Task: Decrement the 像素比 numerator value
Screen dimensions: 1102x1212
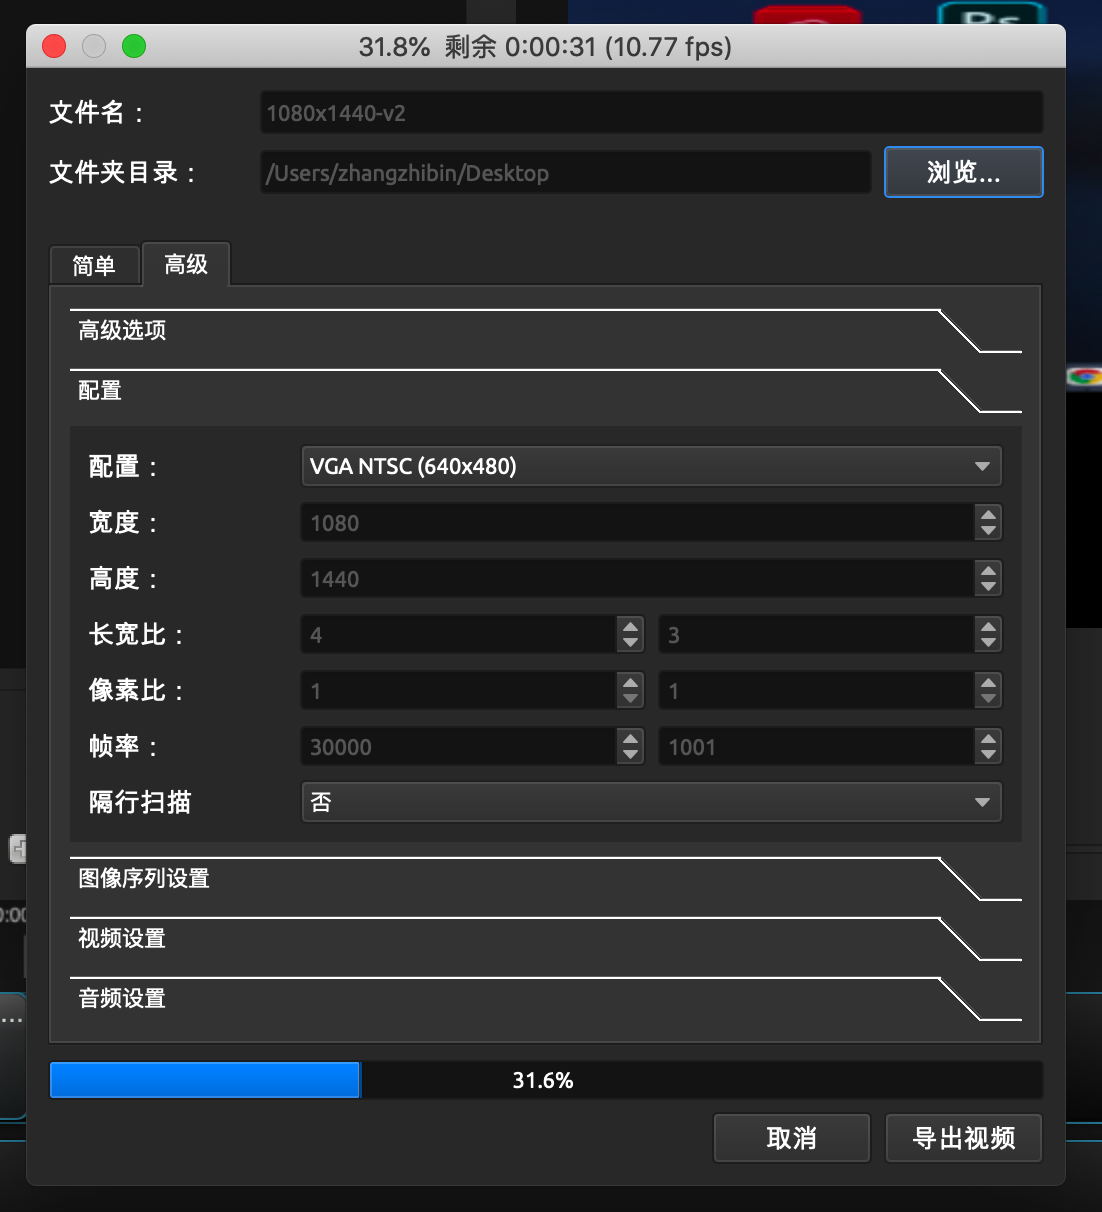Action: tap(630, 697)
